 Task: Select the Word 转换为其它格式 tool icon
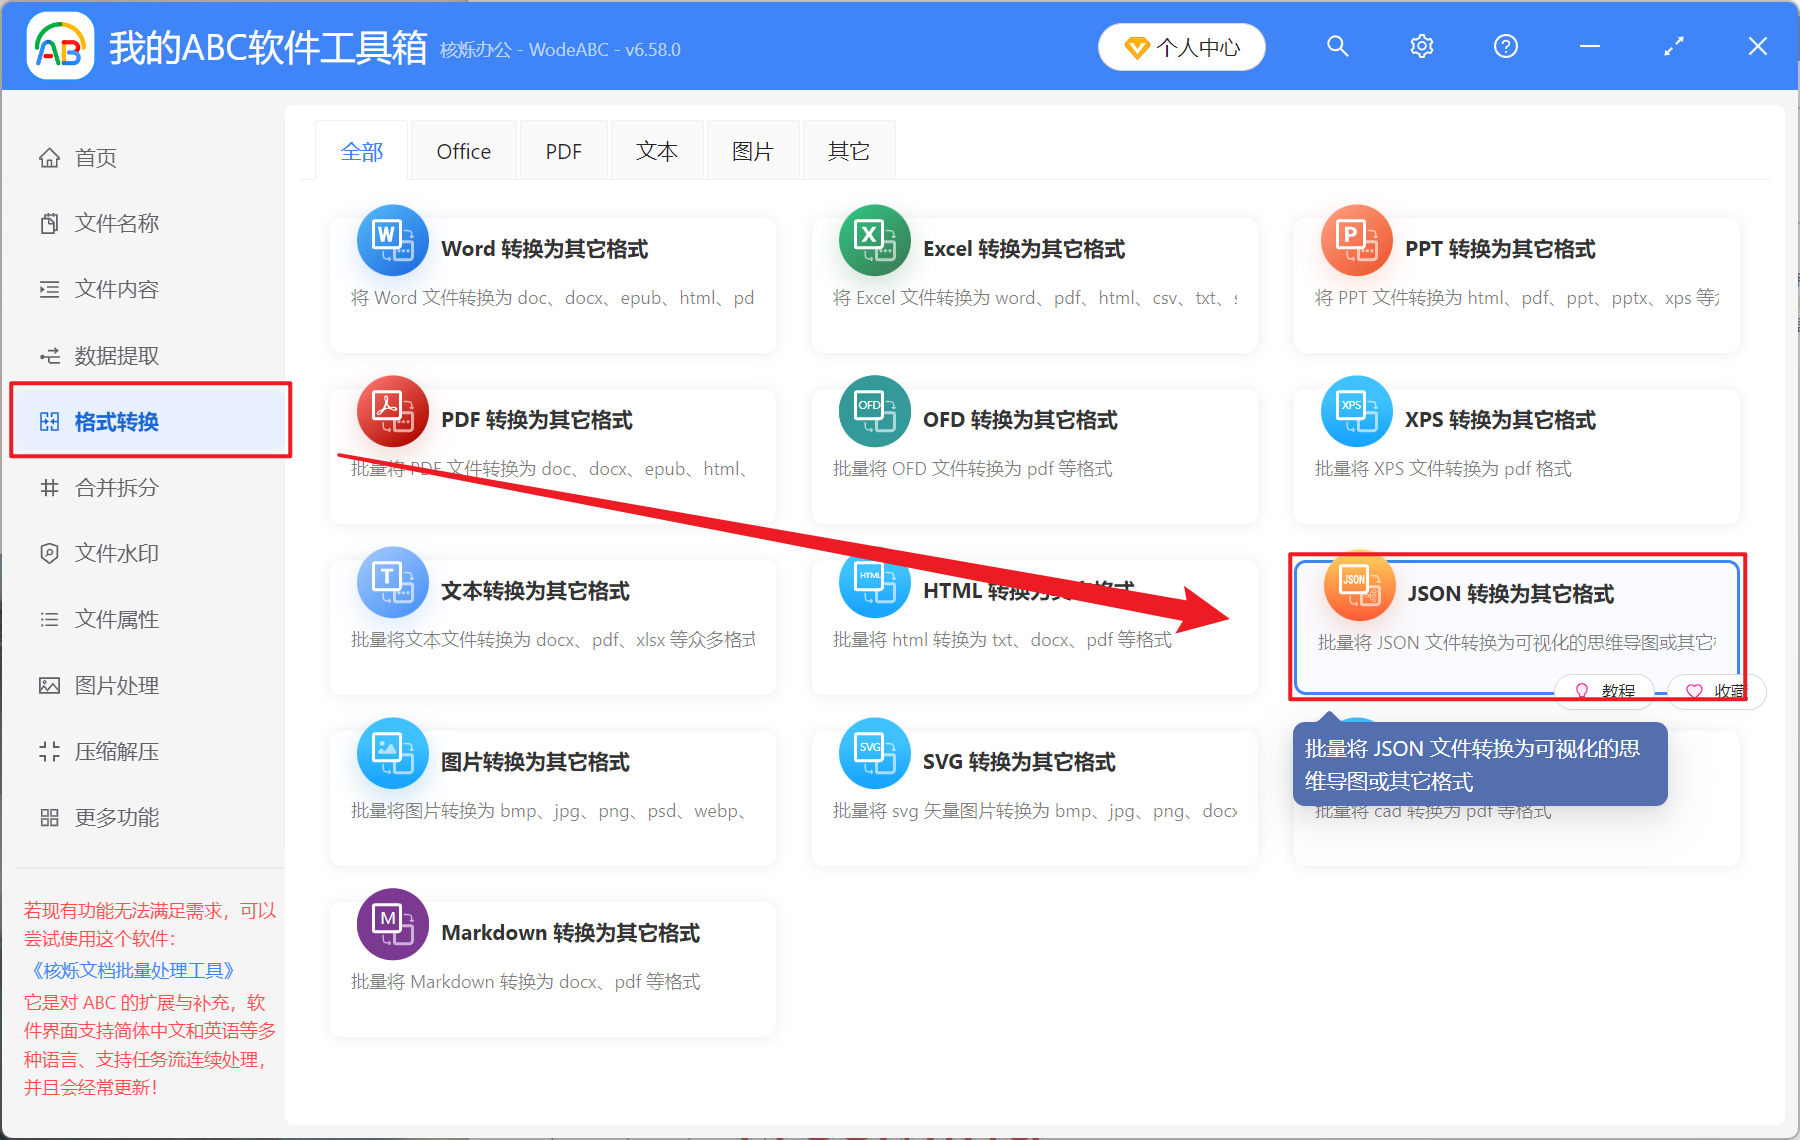click(392, 240)
